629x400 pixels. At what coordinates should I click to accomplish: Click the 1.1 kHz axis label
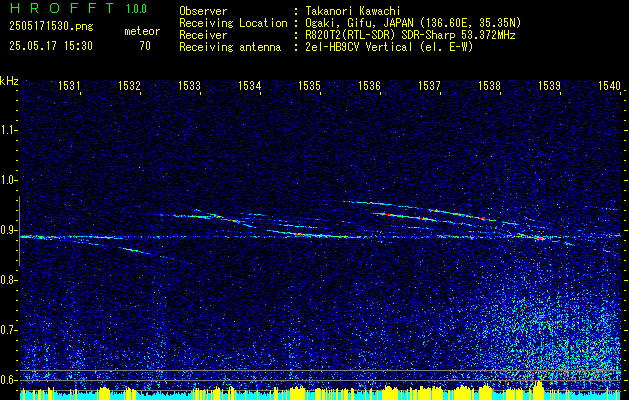[9, 130]
